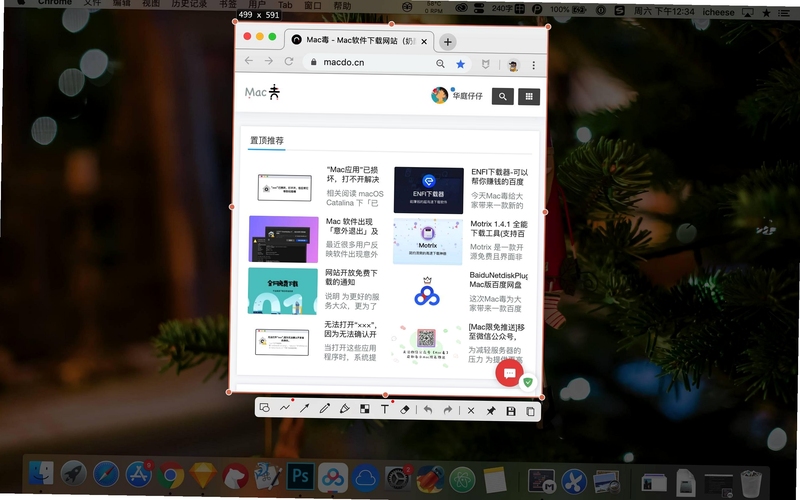
Task: Open the Chrome profile avatar
Action: (x=513, y=65)
